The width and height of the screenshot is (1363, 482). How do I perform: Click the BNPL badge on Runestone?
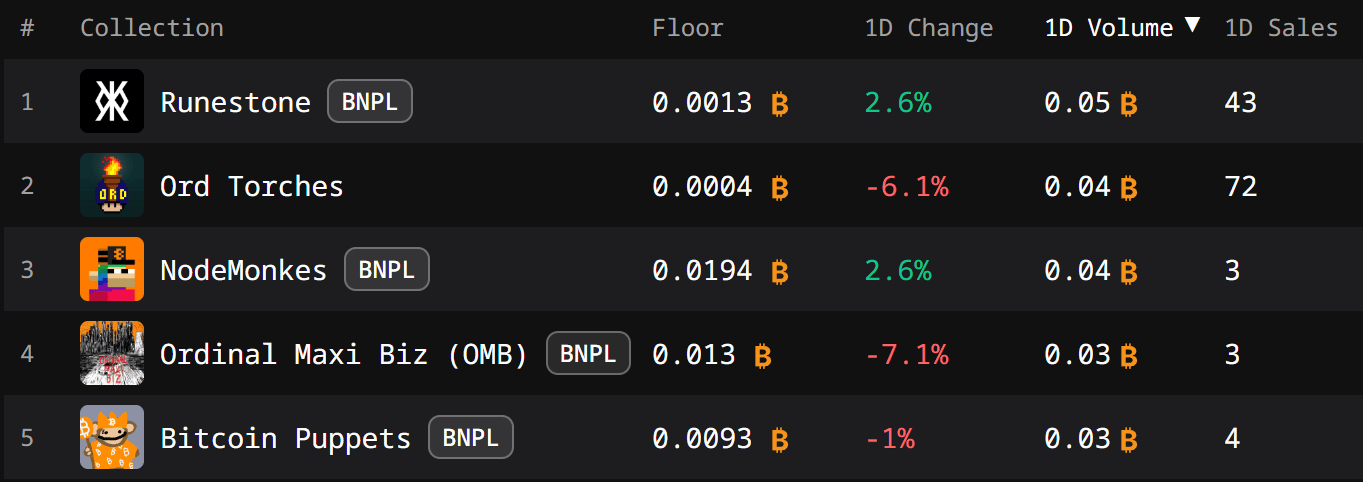[x=370, y=101]
